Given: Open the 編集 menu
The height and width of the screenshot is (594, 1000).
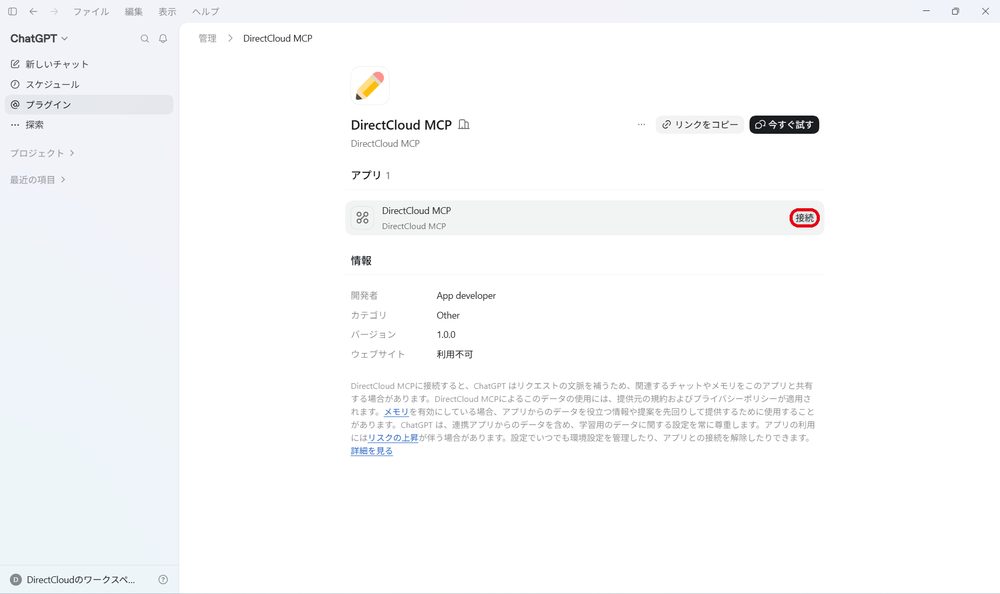Looking at the screenshot, I should [x=134, y=11].
